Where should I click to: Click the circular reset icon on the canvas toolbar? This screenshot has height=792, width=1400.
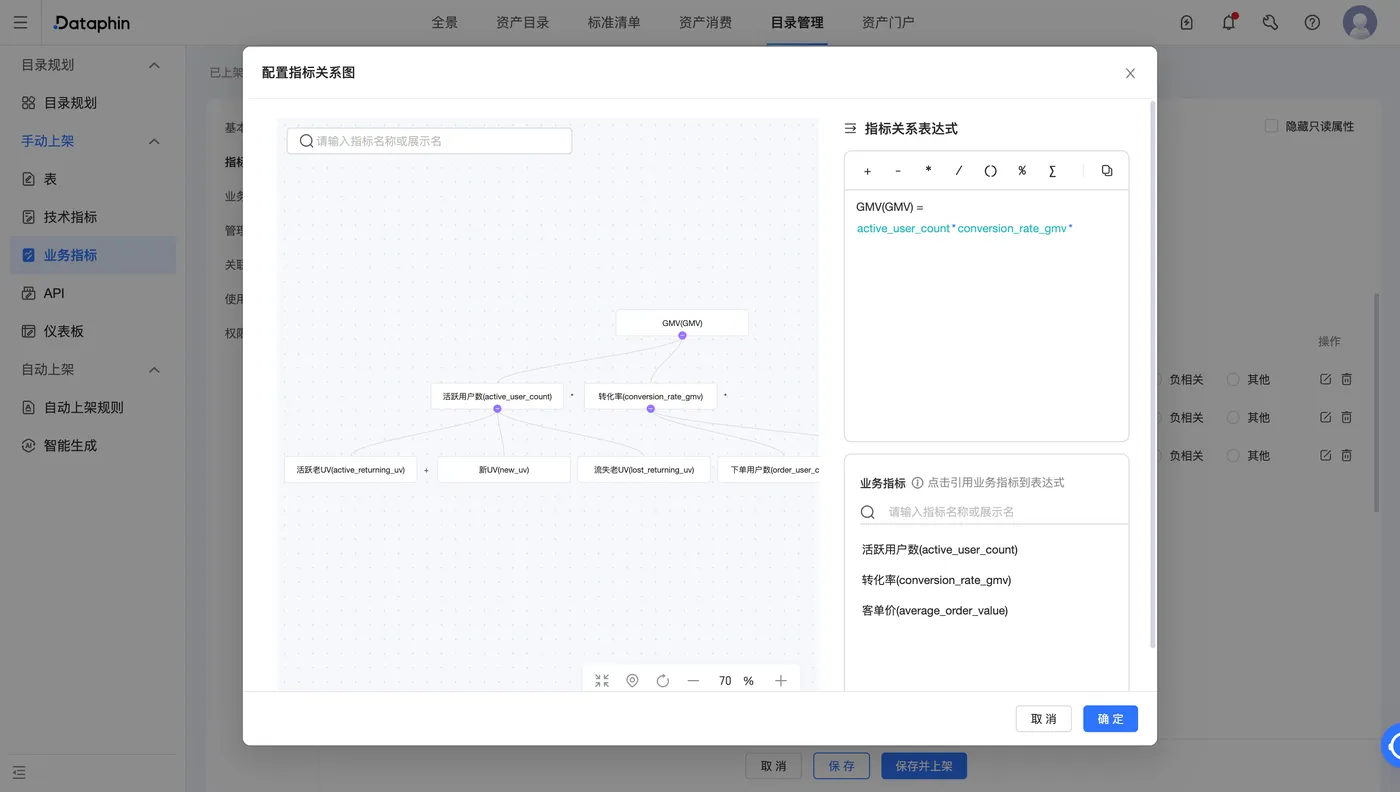point(662,681)
